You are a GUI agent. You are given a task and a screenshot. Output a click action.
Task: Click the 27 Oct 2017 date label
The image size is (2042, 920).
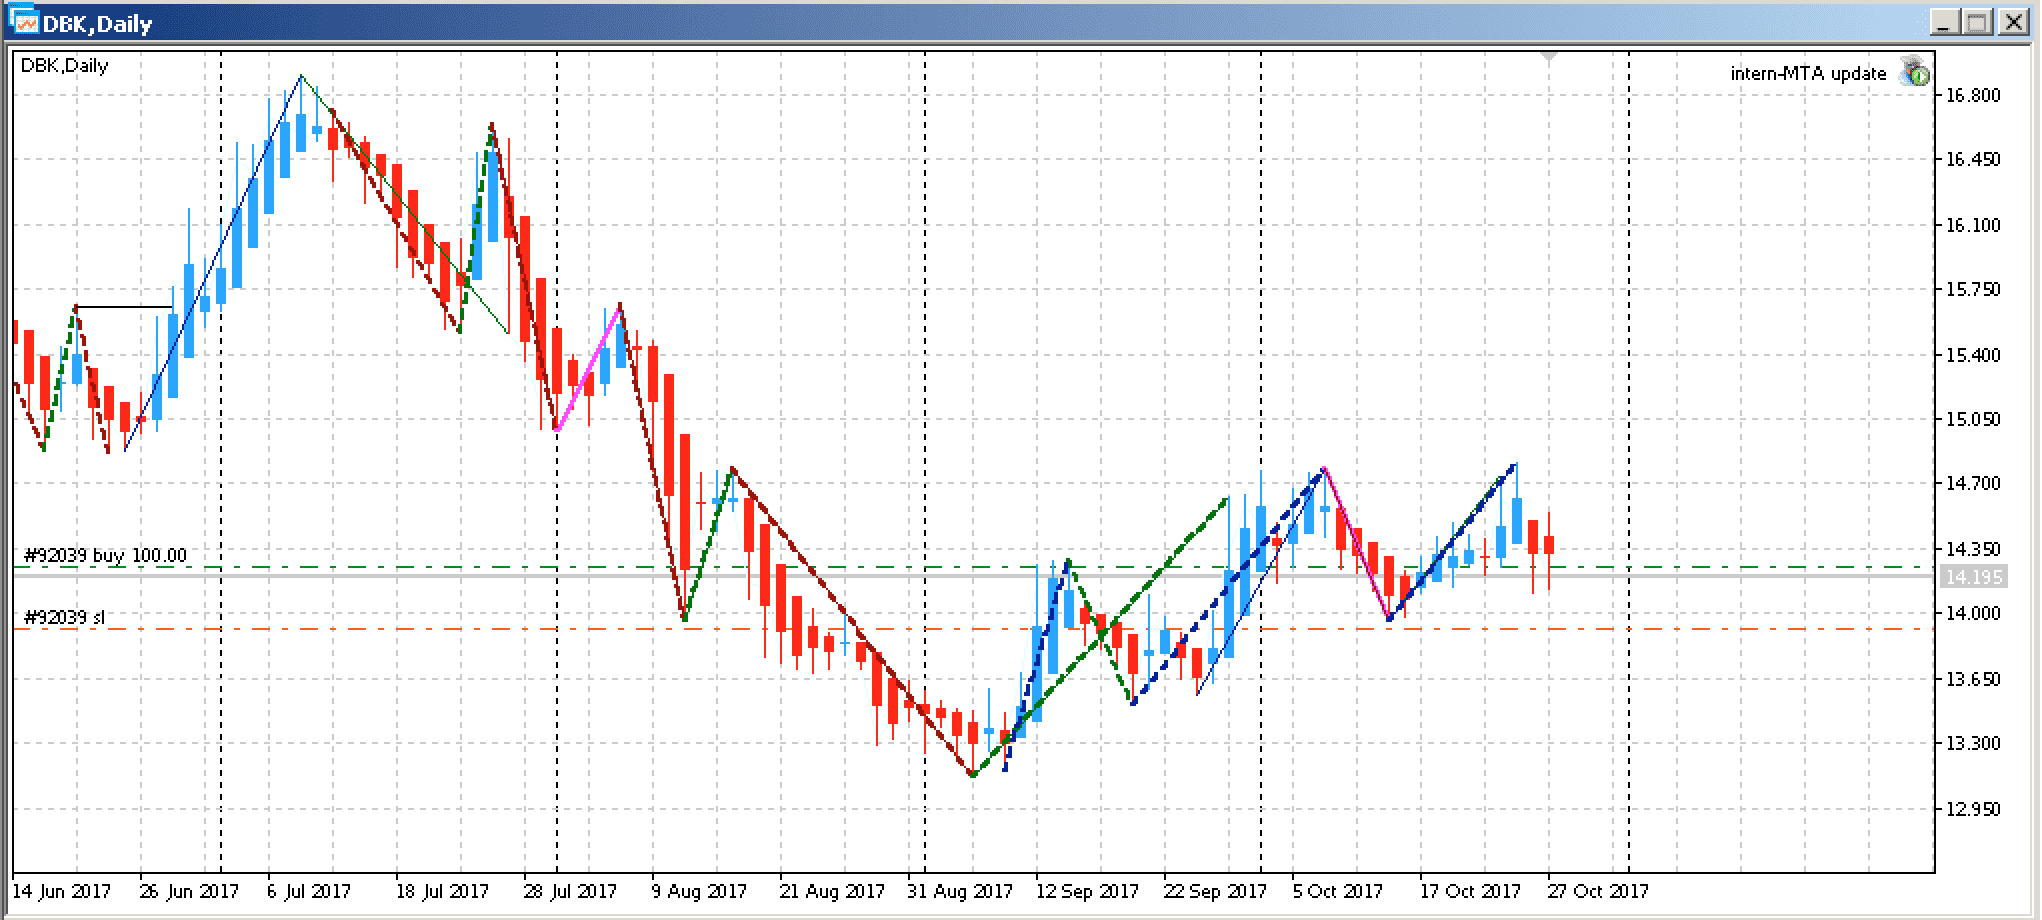(1597, 891)
